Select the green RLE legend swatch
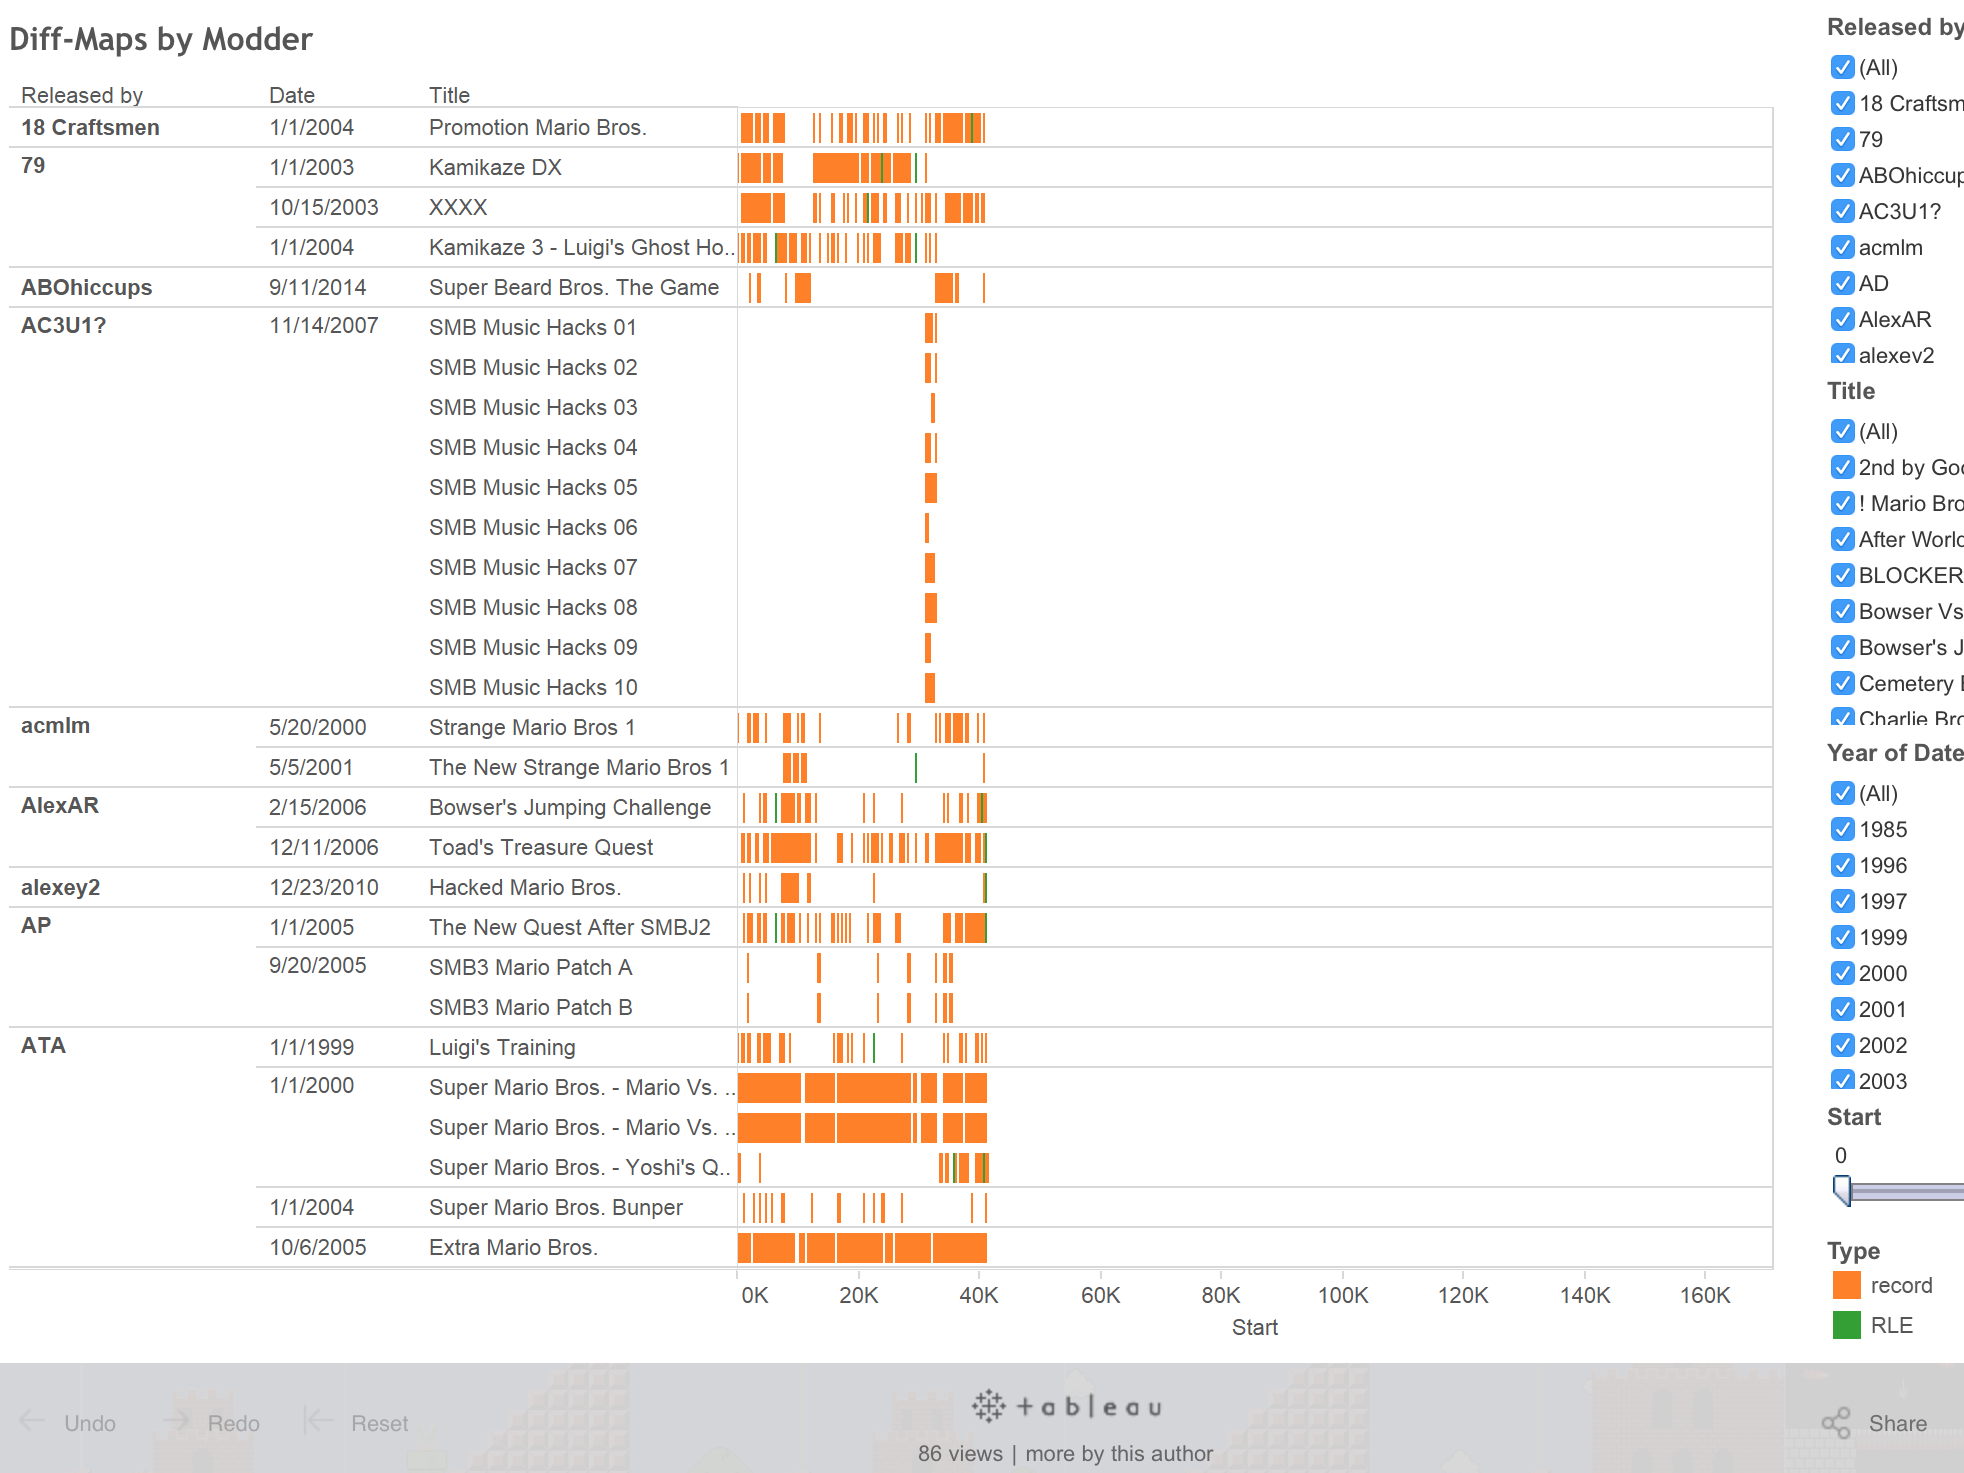The height and width of the screenshot is (1473, 1964). pyautogui.click(x=1846, y=1325)
